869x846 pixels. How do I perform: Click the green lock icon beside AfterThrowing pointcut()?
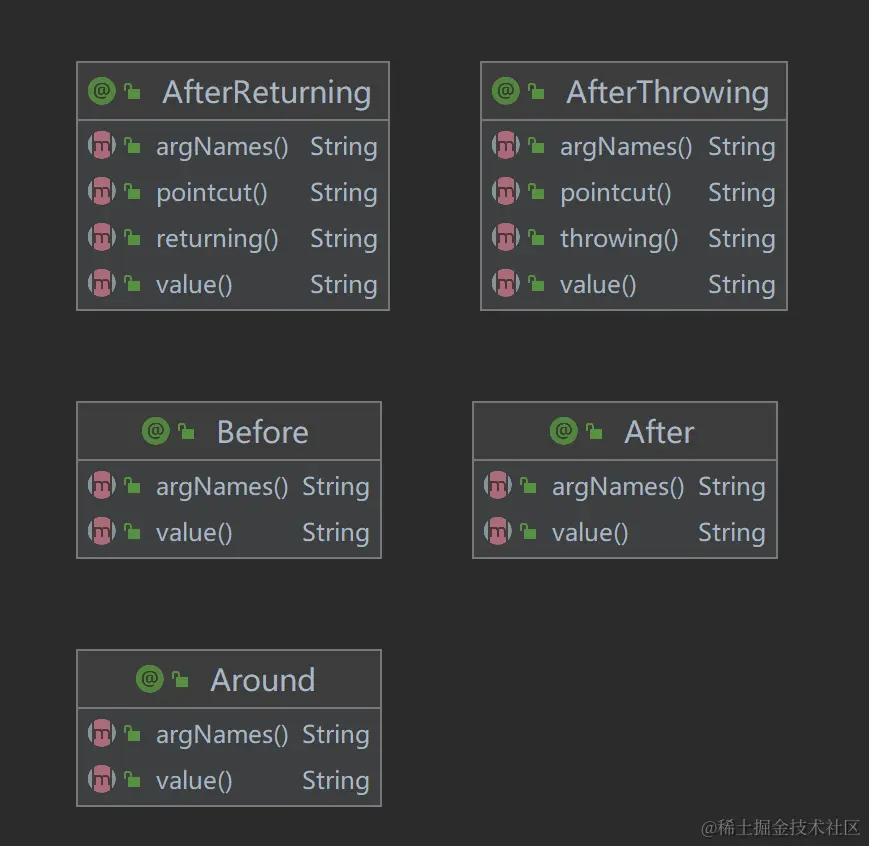tap(536, 193)
